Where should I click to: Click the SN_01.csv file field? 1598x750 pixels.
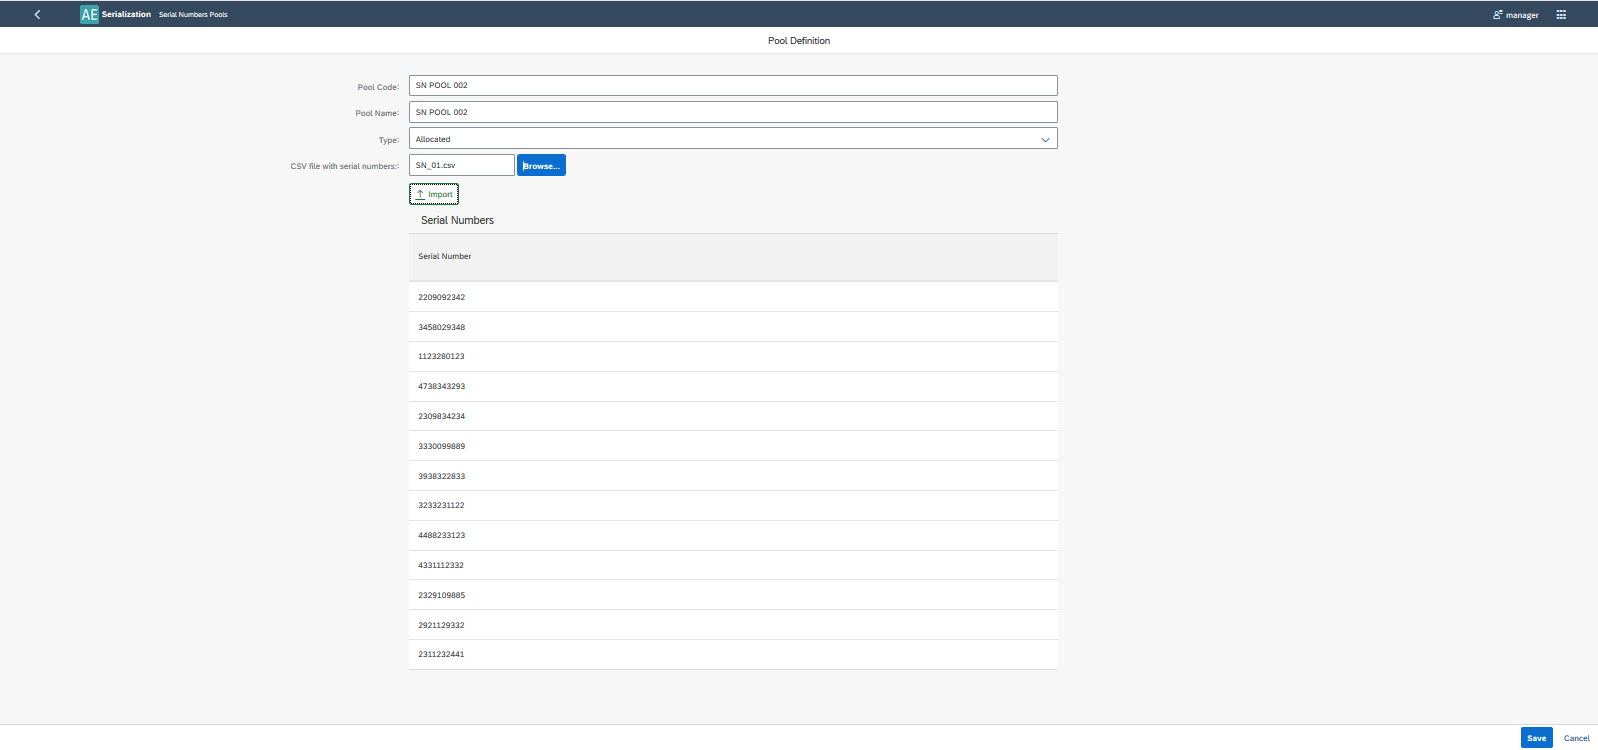click(461, 166)
